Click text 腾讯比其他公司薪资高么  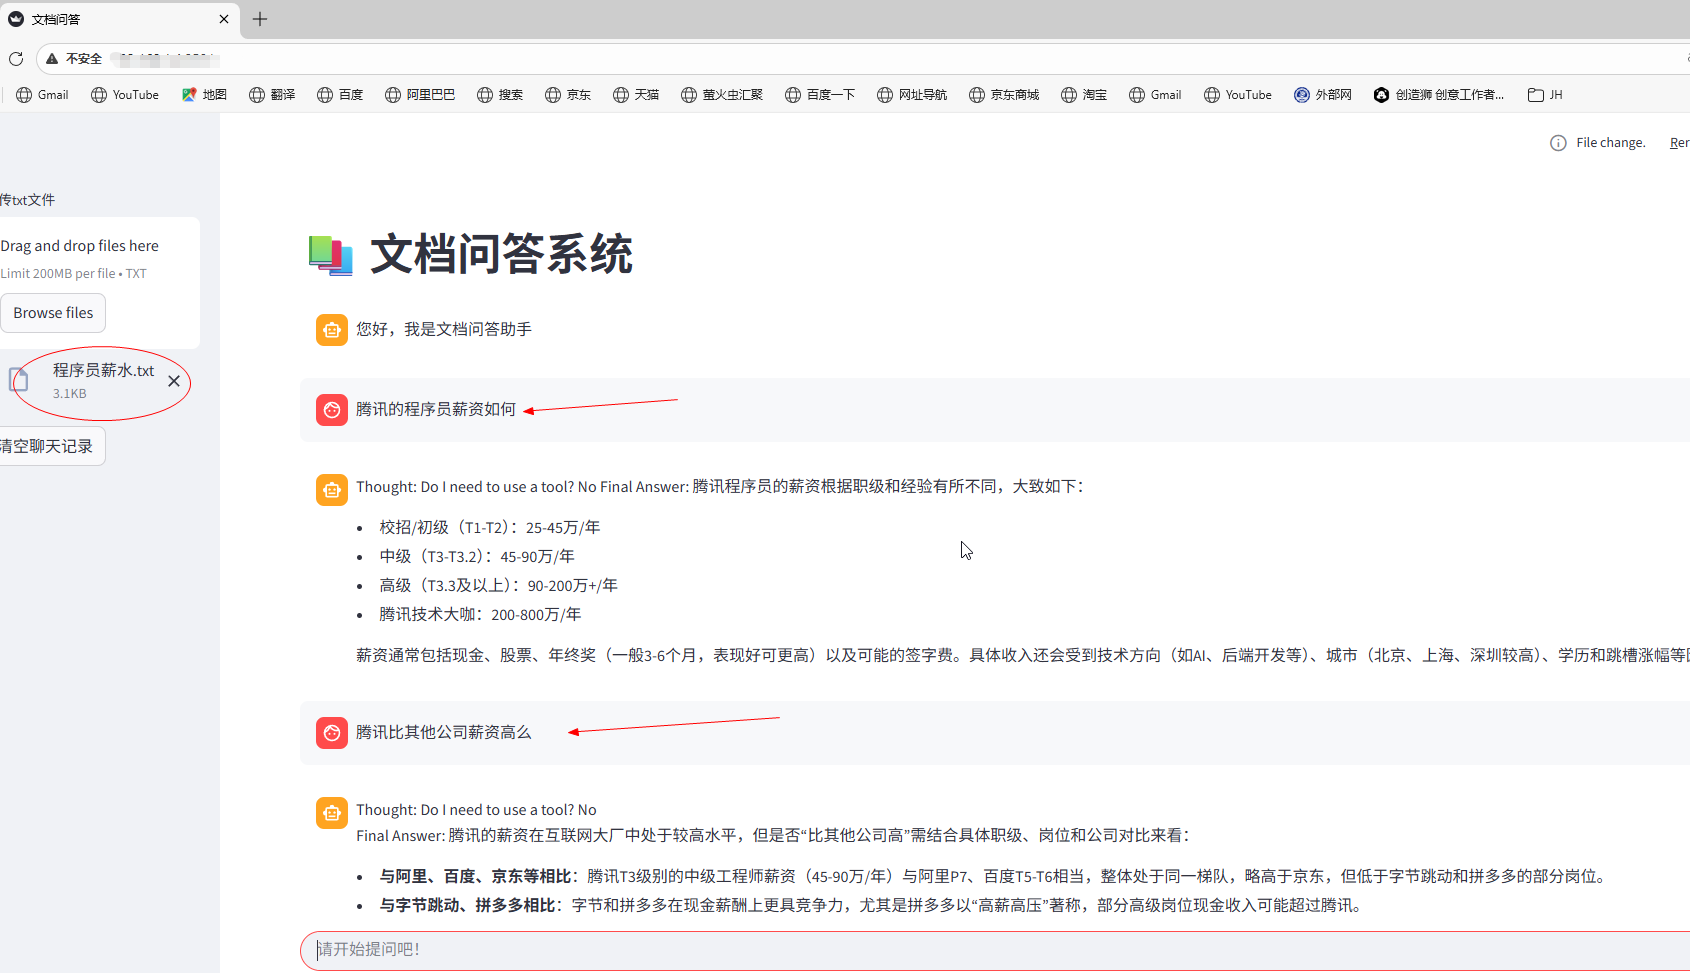pyautogui.click(x=444, y=732)
